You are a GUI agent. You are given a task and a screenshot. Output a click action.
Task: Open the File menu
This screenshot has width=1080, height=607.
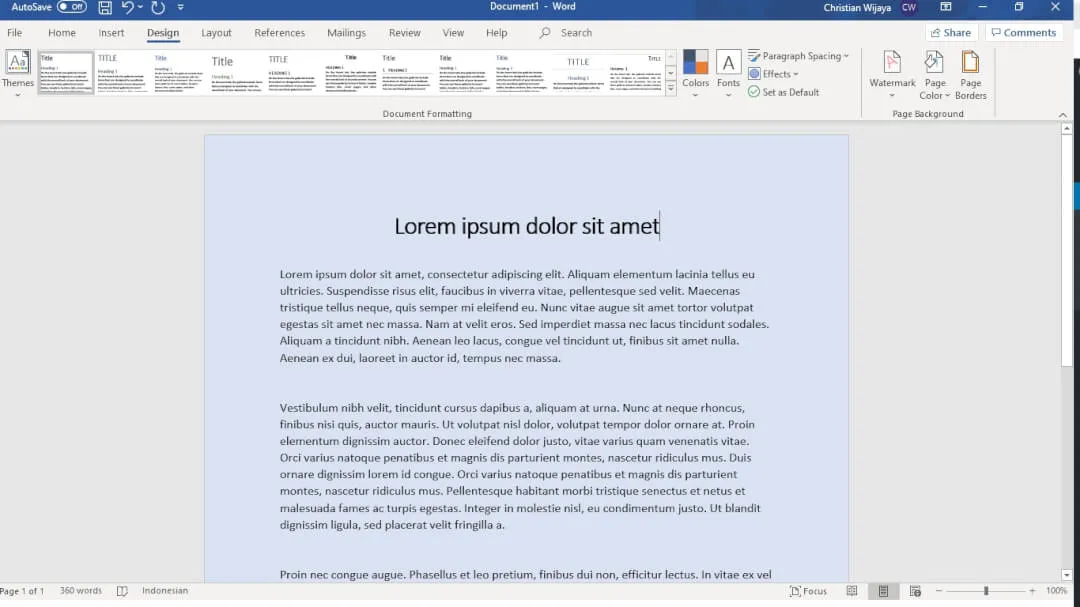click(x=14, y=32)
